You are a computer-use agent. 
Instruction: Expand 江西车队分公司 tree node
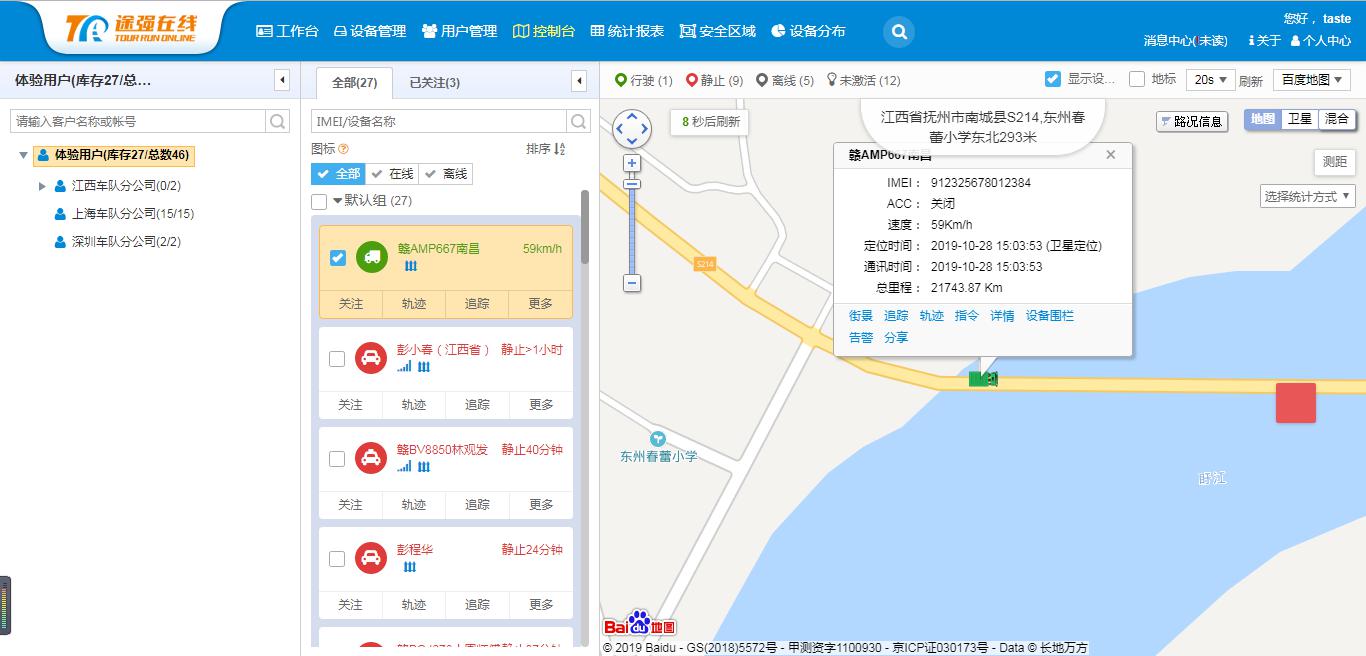42,186
